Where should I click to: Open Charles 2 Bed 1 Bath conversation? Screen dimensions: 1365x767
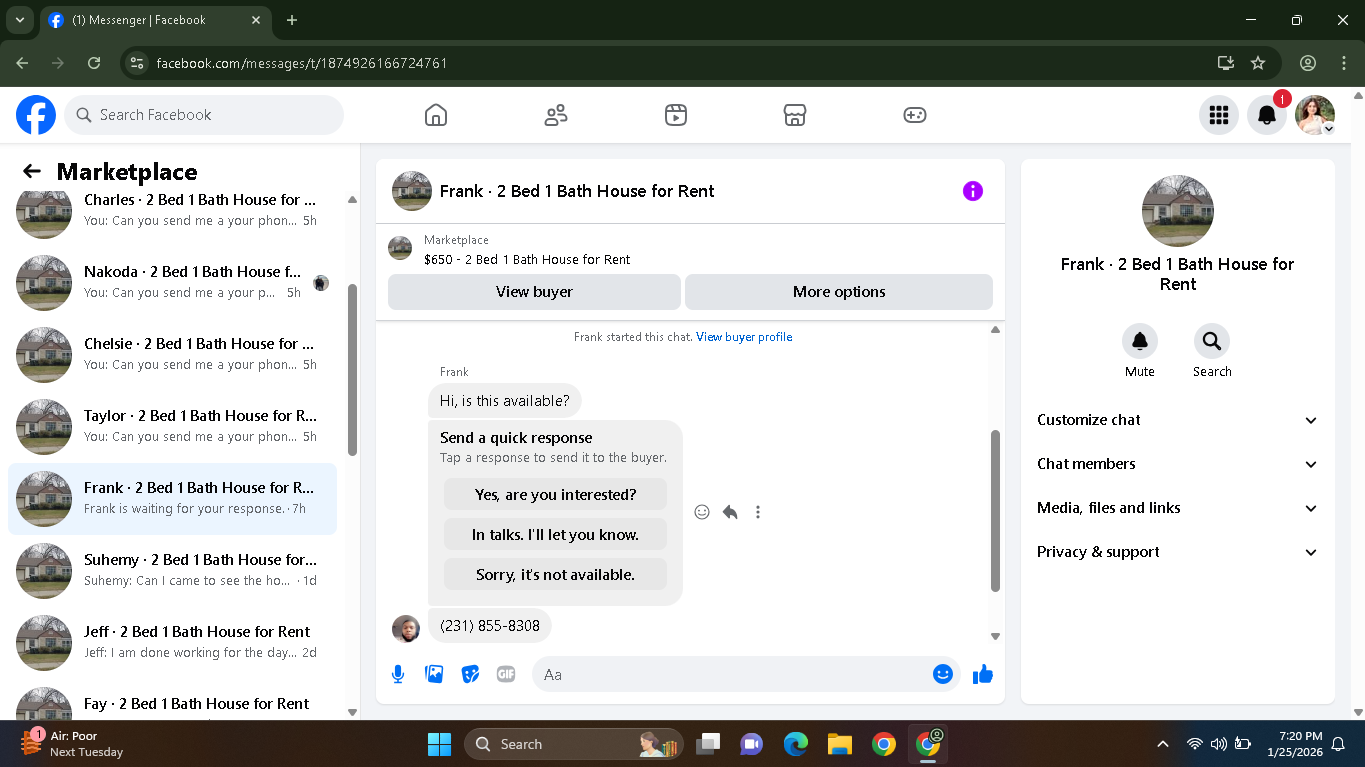click(x=172, y=210)
